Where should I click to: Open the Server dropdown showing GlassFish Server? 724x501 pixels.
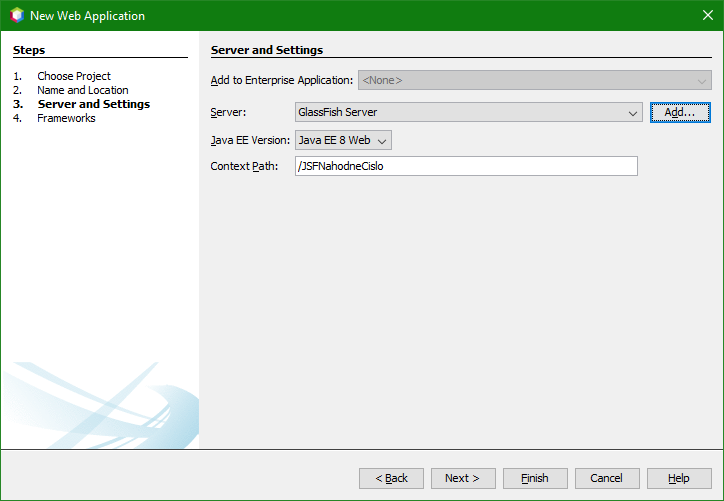[469, 112]
